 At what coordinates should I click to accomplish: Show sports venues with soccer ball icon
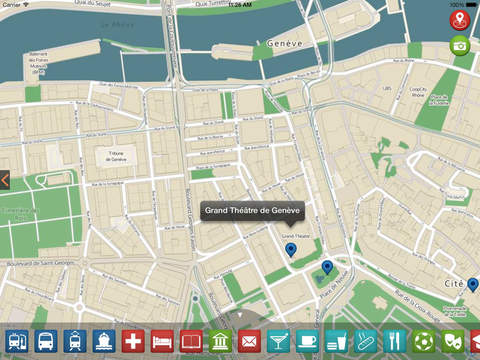[424, 341]
